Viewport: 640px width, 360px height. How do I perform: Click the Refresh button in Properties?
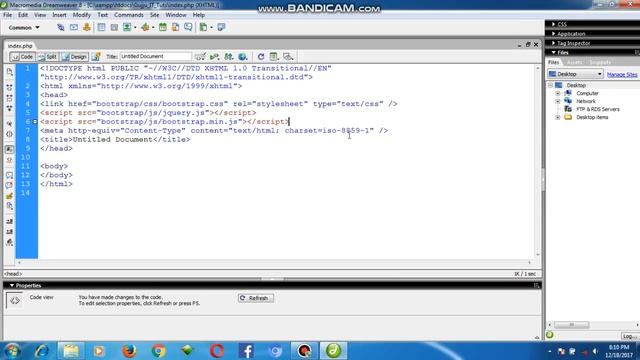256,298
